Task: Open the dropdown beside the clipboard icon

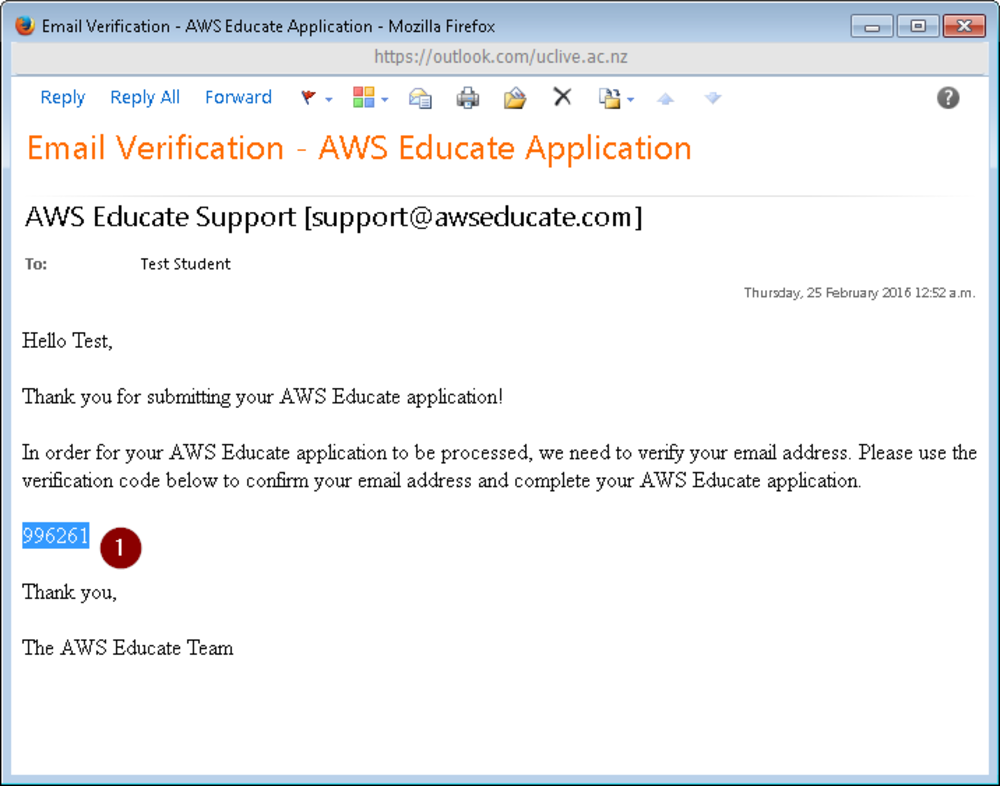Action: click(x=630, y=100)
